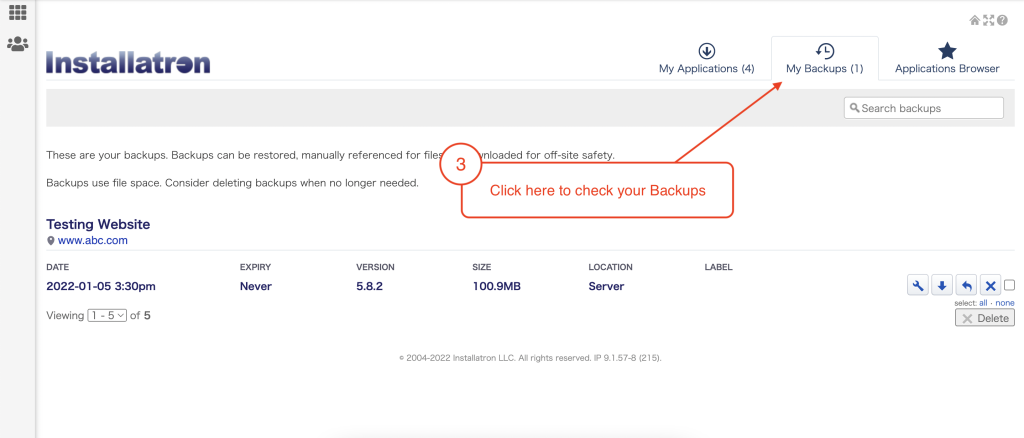The height and width of the screenshot is (438, 1024).
Task: Click the location value Server
Action: point(606,286)
